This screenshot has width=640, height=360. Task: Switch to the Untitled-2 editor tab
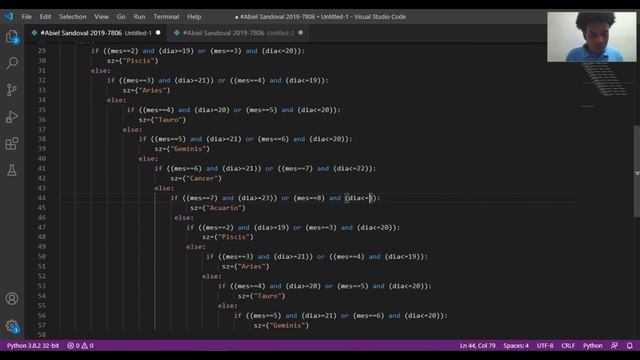(x=238, y=33)
